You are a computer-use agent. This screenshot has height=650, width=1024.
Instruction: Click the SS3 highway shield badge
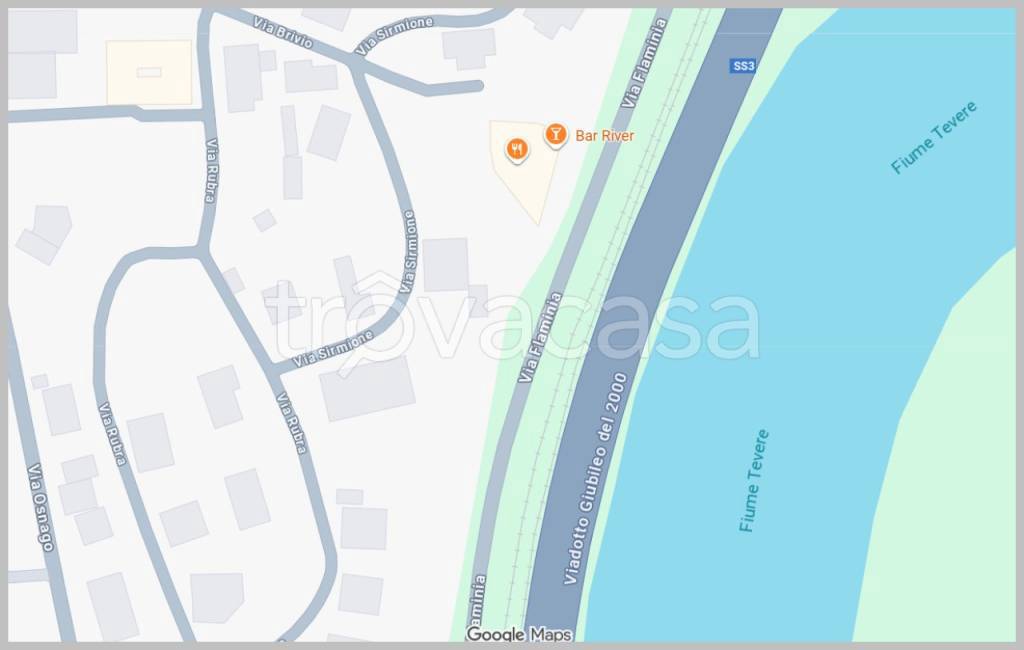point(743,66)
